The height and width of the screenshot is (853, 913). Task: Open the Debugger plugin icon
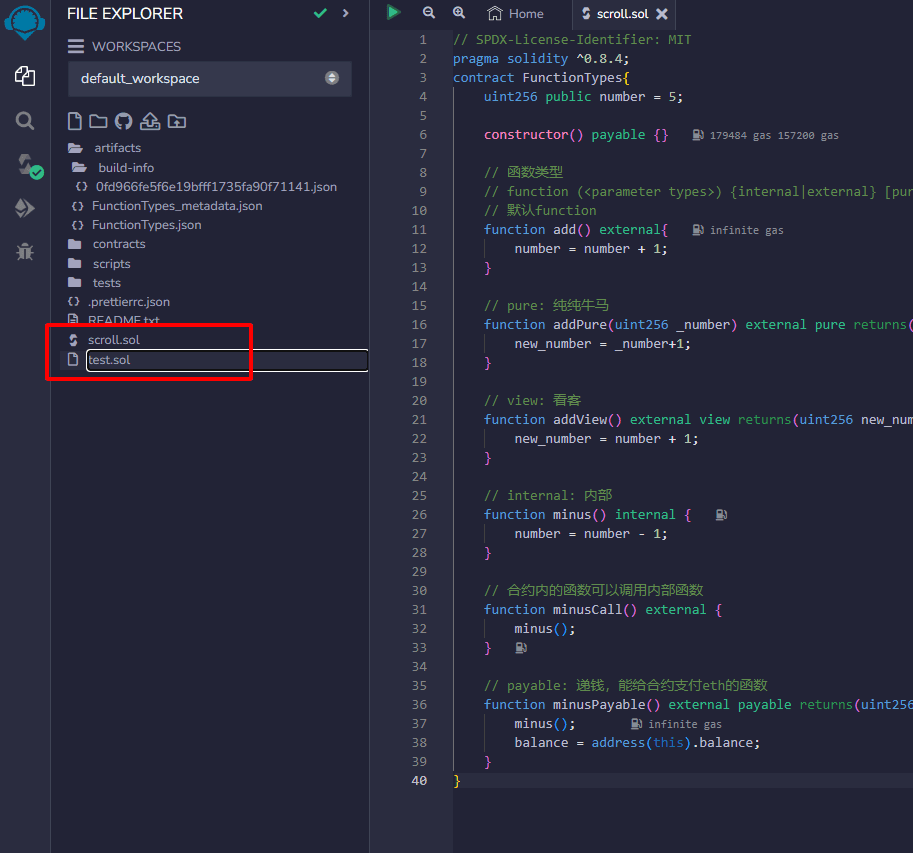point(24,252)
